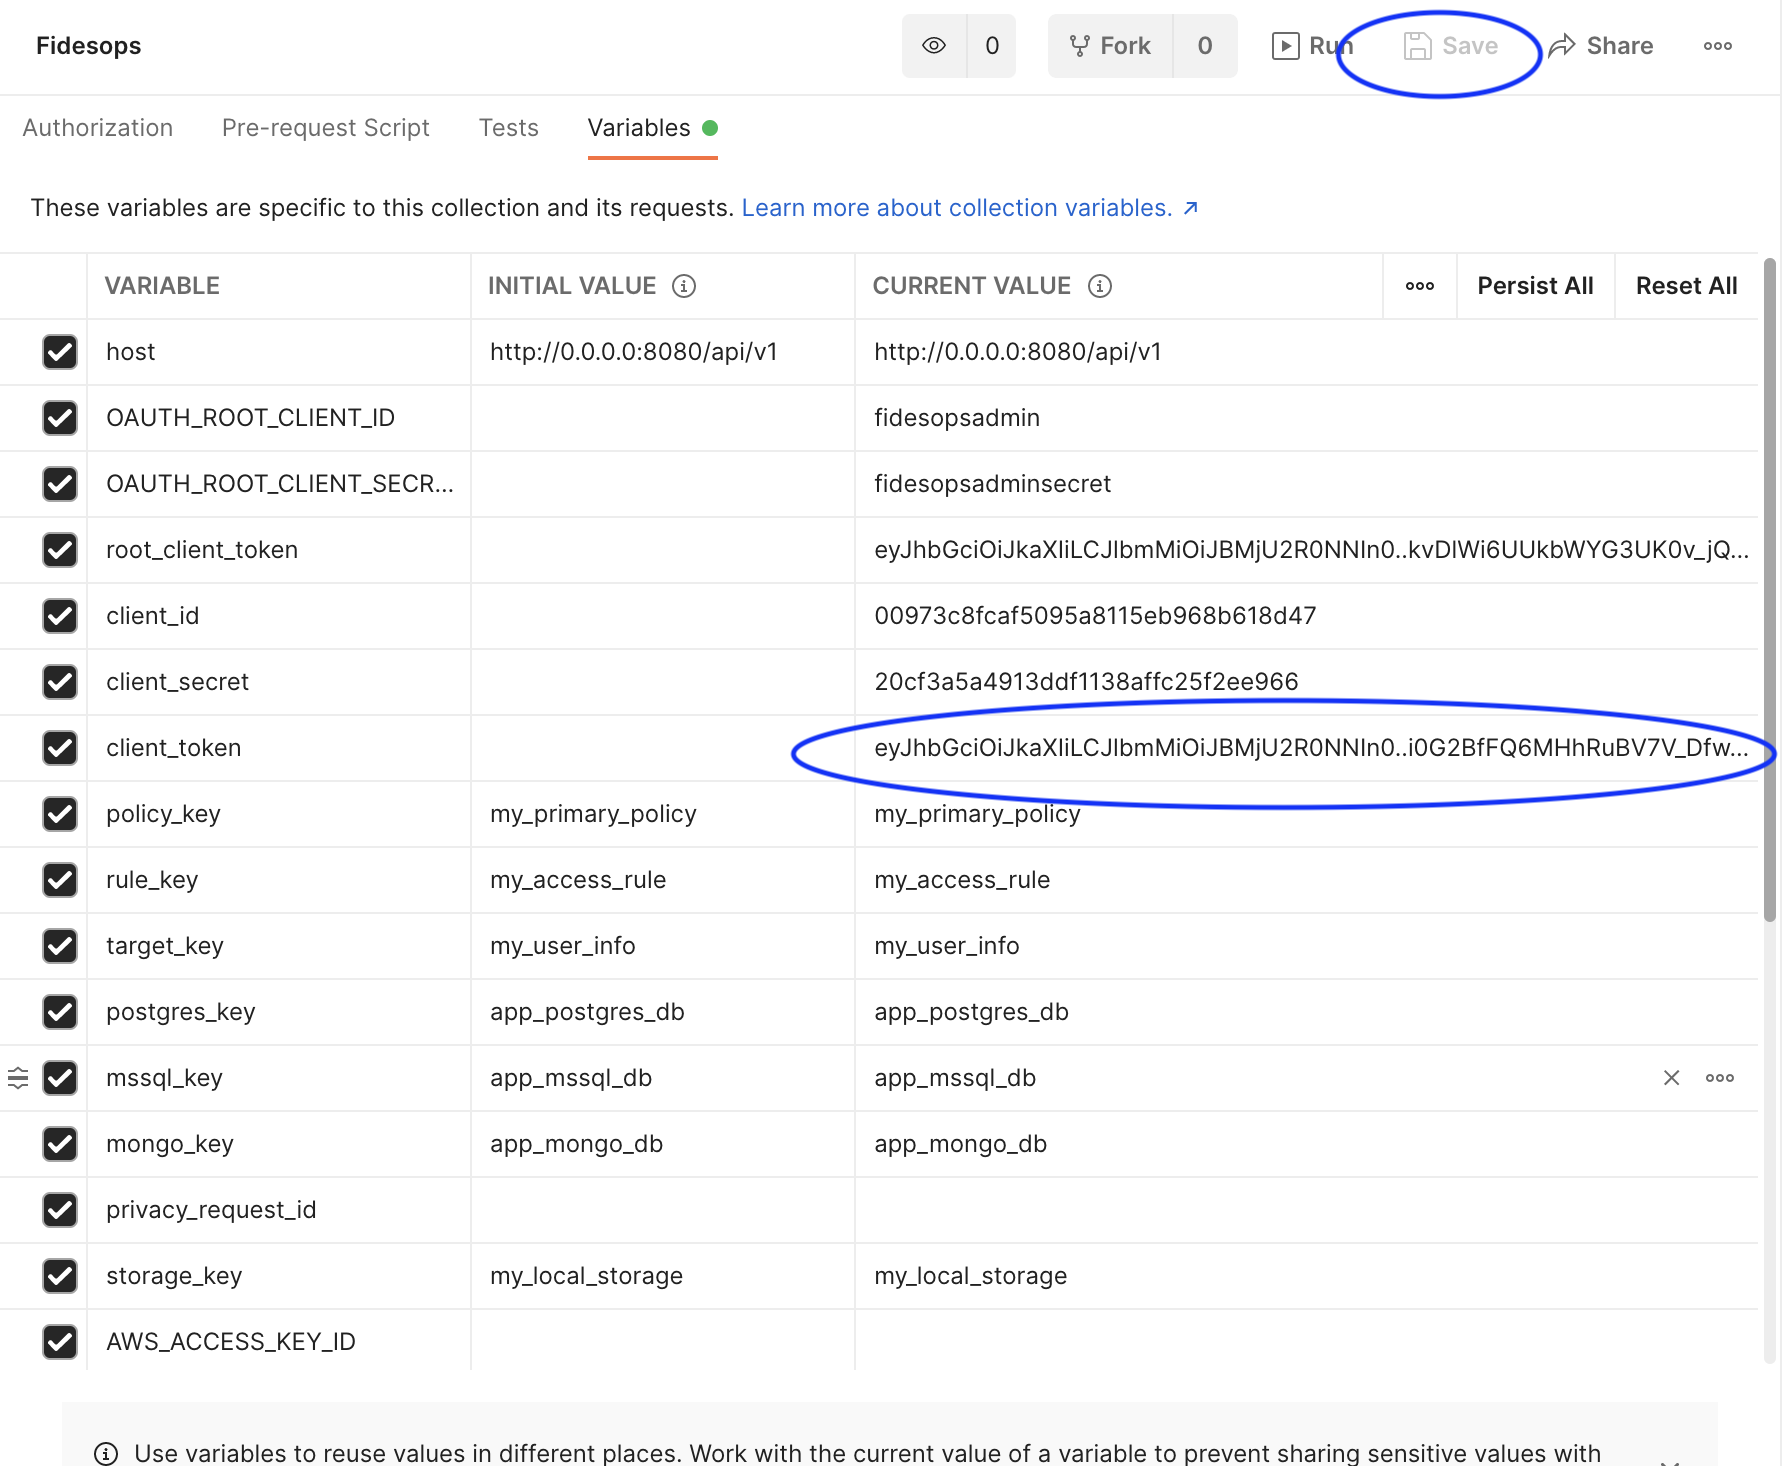Image resolution: width=1788 pixels, height=1466 pixels.
Task: Toggle the storage_key variable checkbox
Action: click(x=60, y=1276)
